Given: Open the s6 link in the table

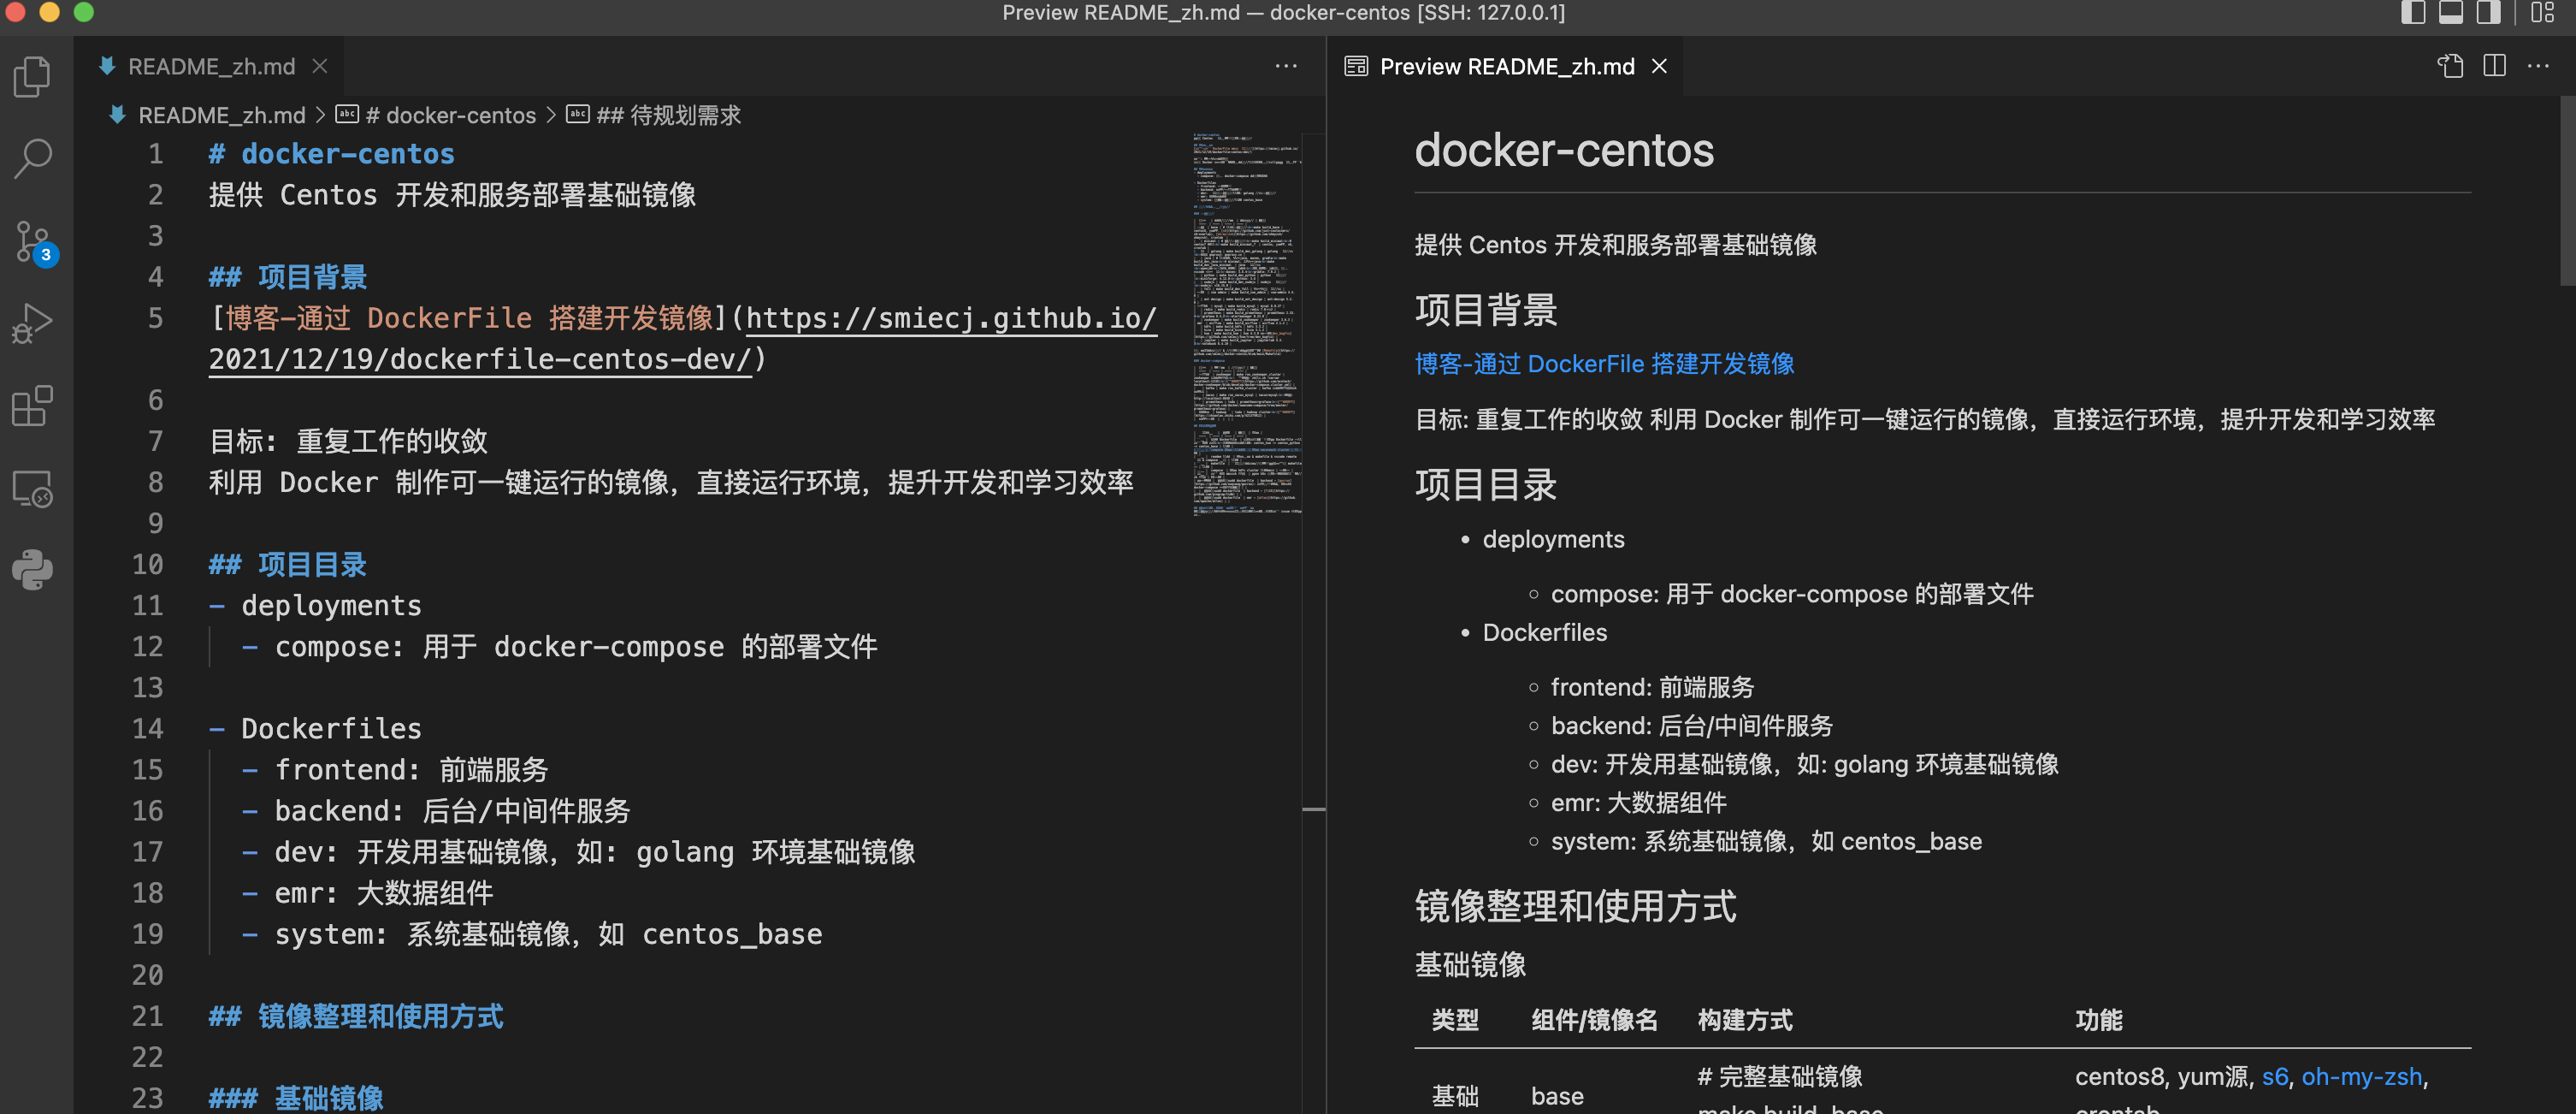Looking at the screenshot, I should [x=2274, y=1077].
